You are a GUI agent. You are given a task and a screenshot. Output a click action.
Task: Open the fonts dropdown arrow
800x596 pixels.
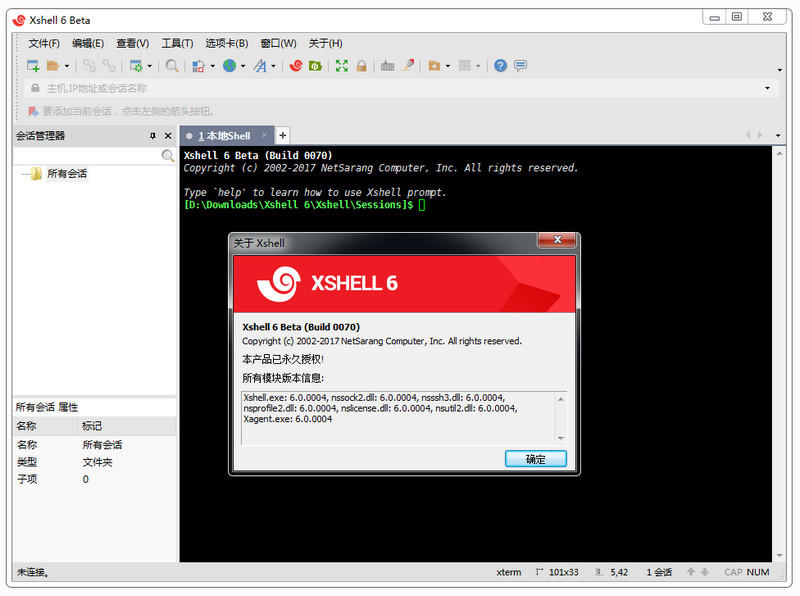pos(273,66)
